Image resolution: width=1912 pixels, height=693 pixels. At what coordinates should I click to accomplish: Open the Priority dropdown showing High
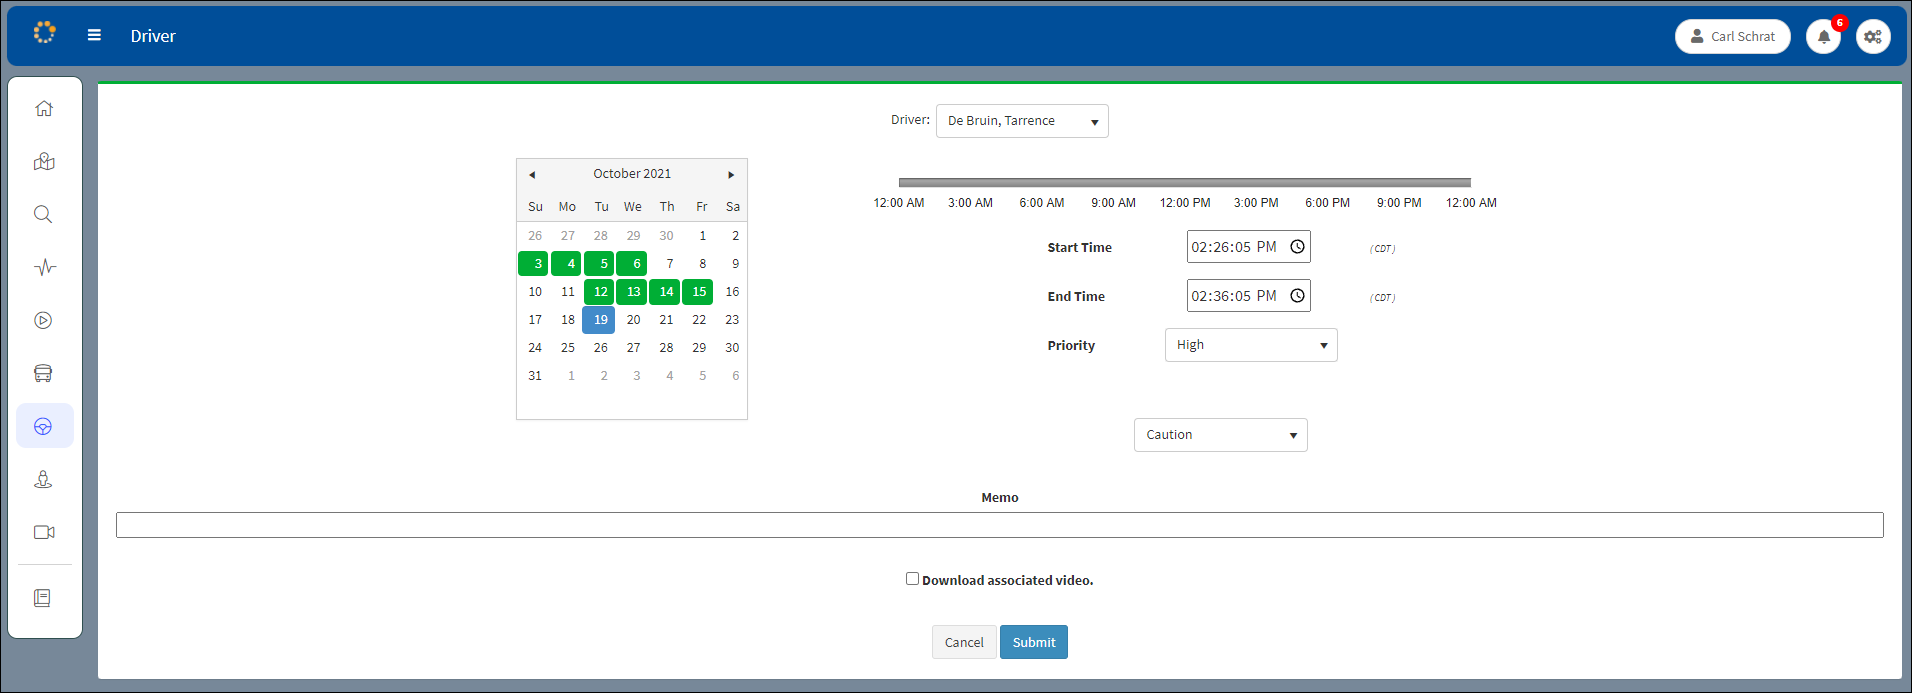coord(1250,345)
